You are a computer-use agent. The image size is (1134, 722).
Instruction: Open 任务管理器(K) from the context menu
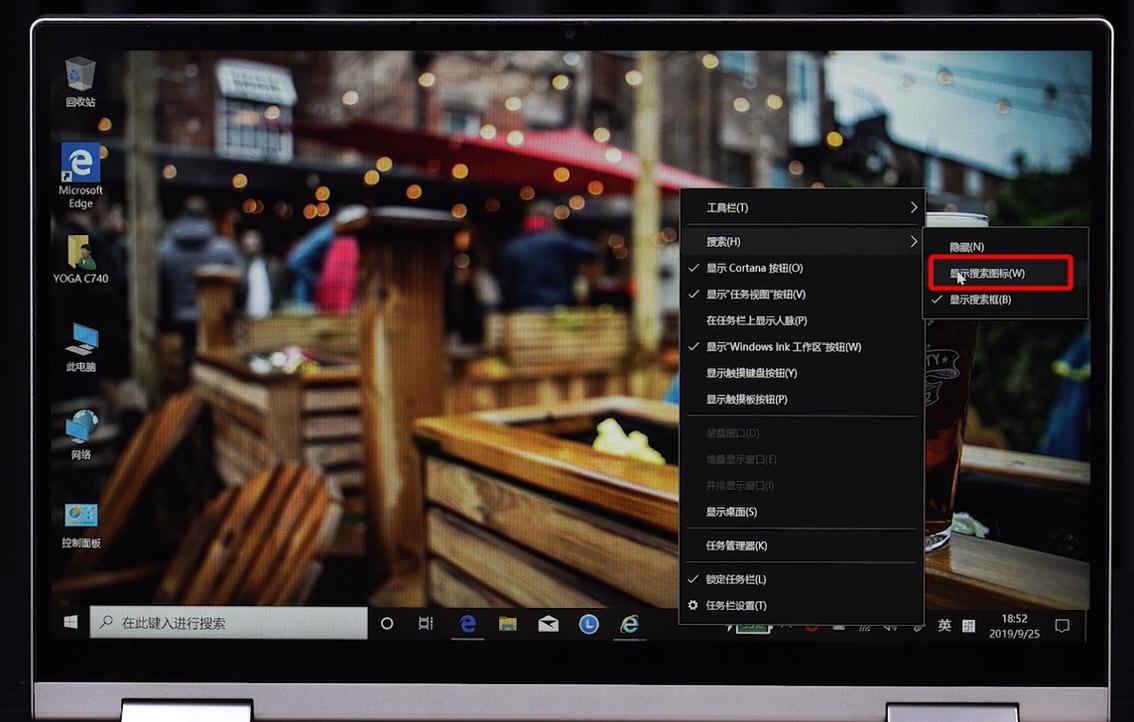(736, 545)
